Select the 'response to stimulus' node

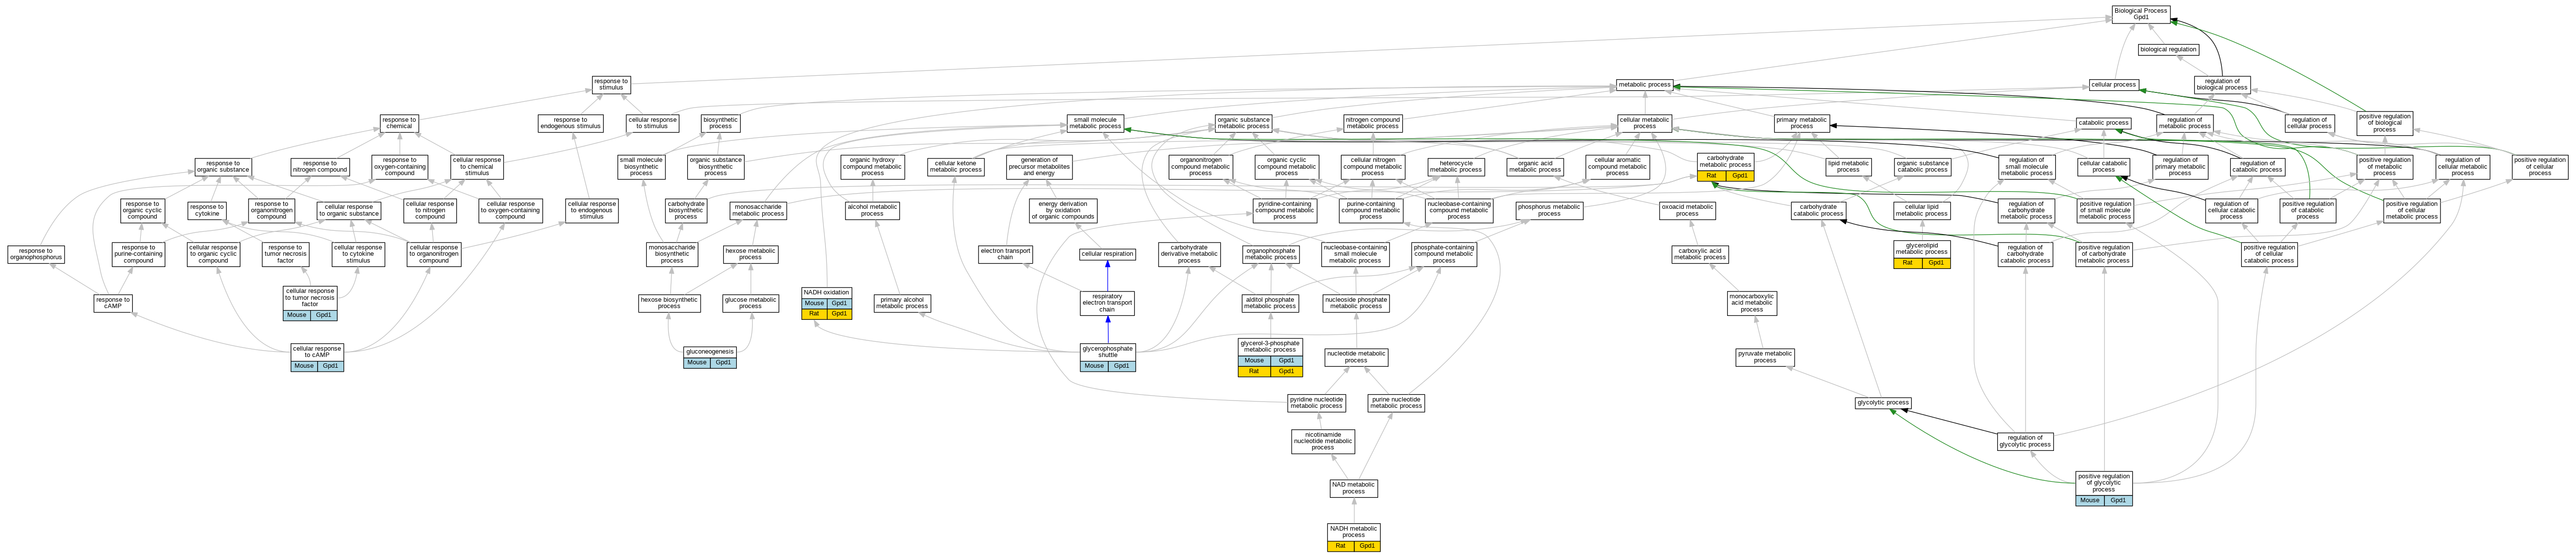pos(611,84)
